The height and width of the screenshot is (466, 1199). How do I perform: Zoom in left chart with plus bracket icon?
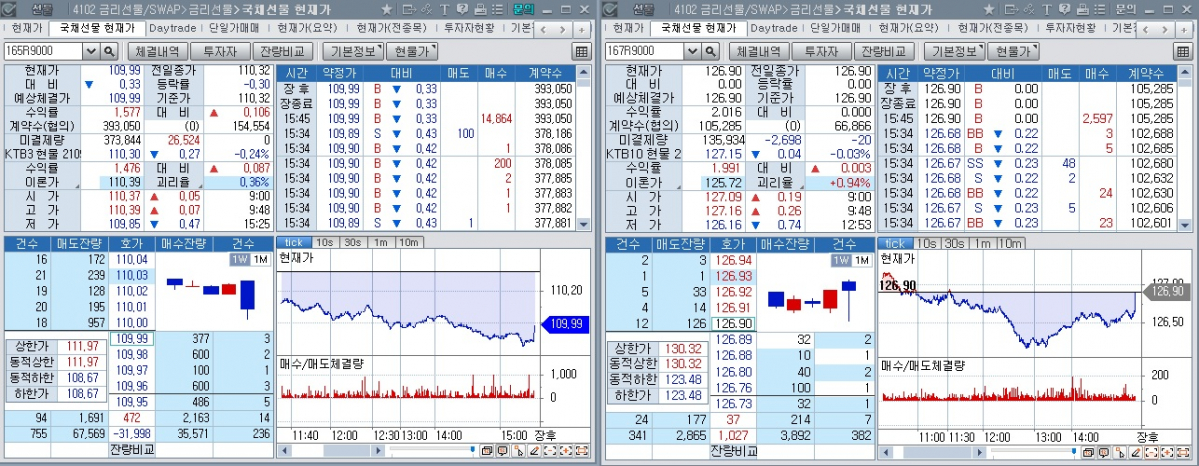coord(566,451)
